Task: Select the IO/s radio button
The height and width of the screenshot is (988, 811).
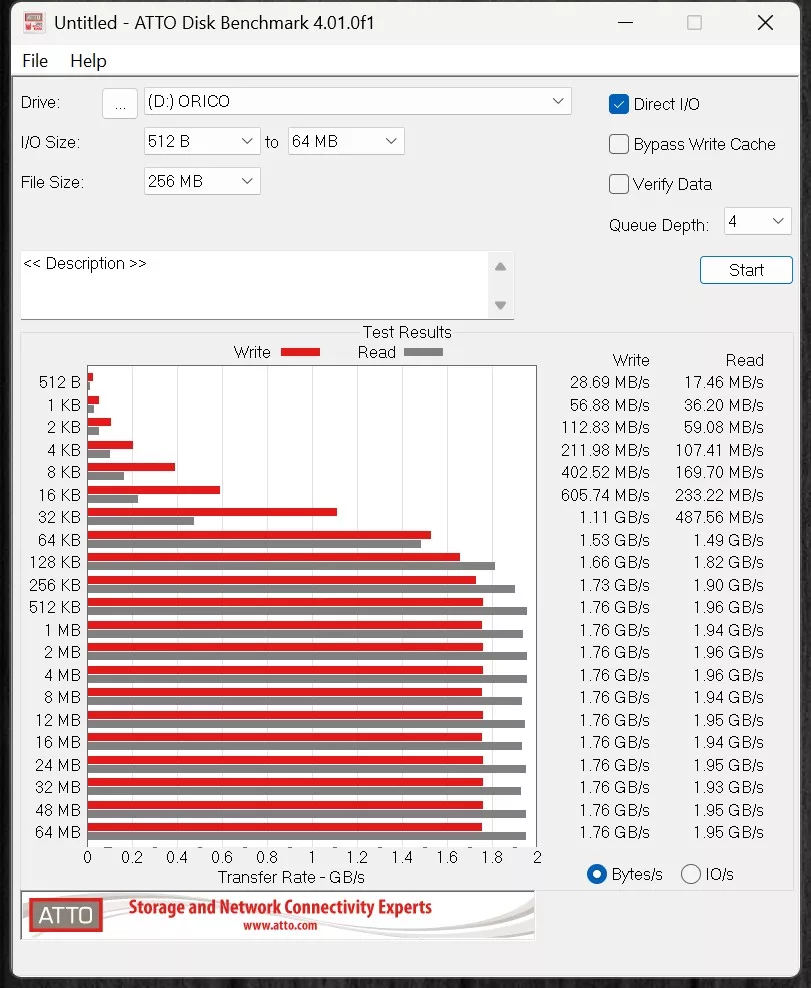Action: coord(690,874)
